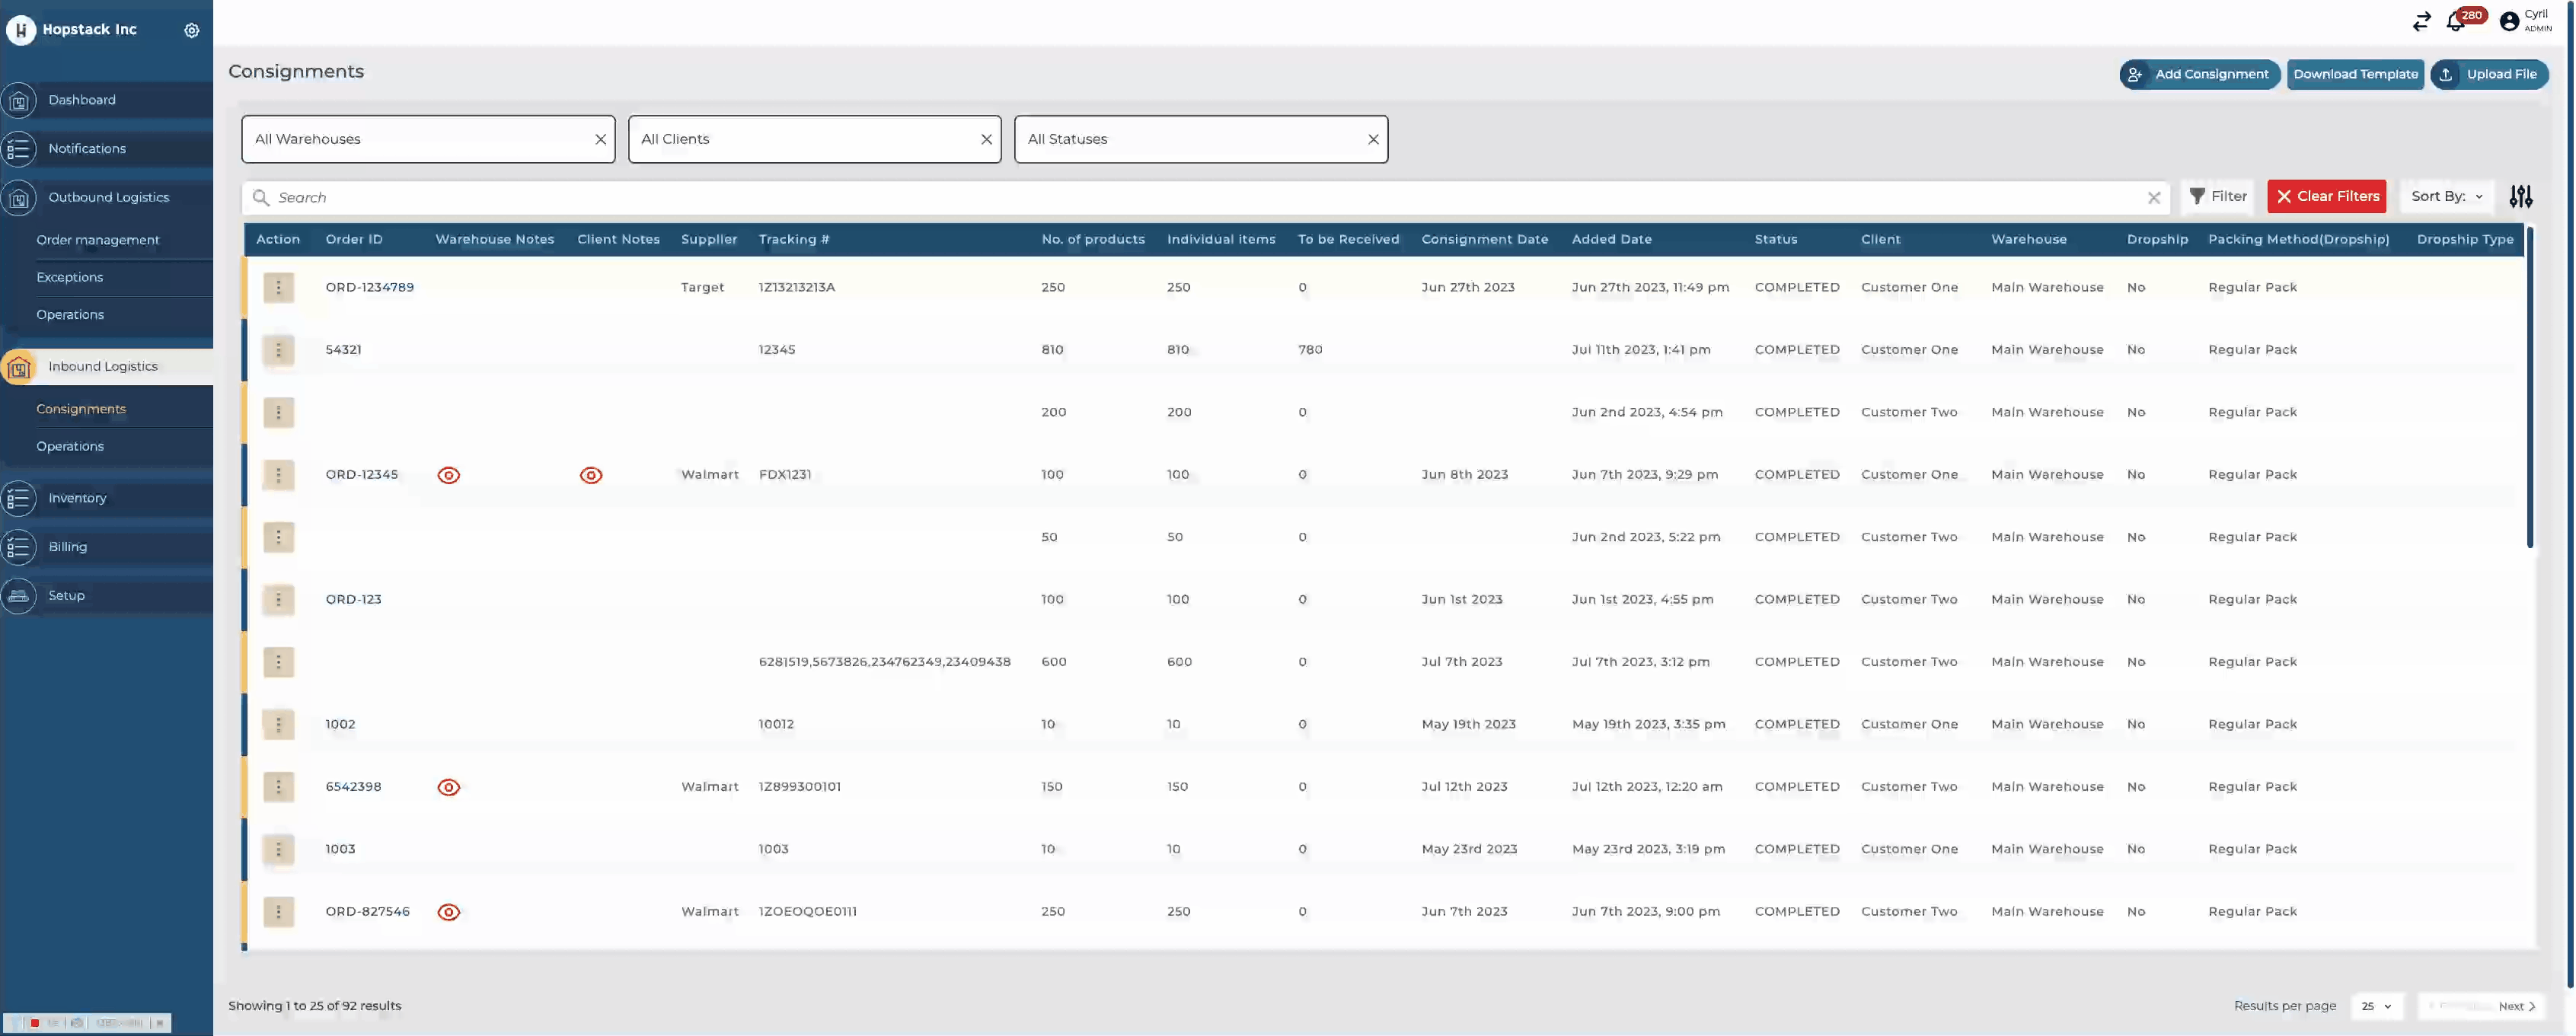
Task: Expand the Sort By dropdown
Action: point(2446,197)
